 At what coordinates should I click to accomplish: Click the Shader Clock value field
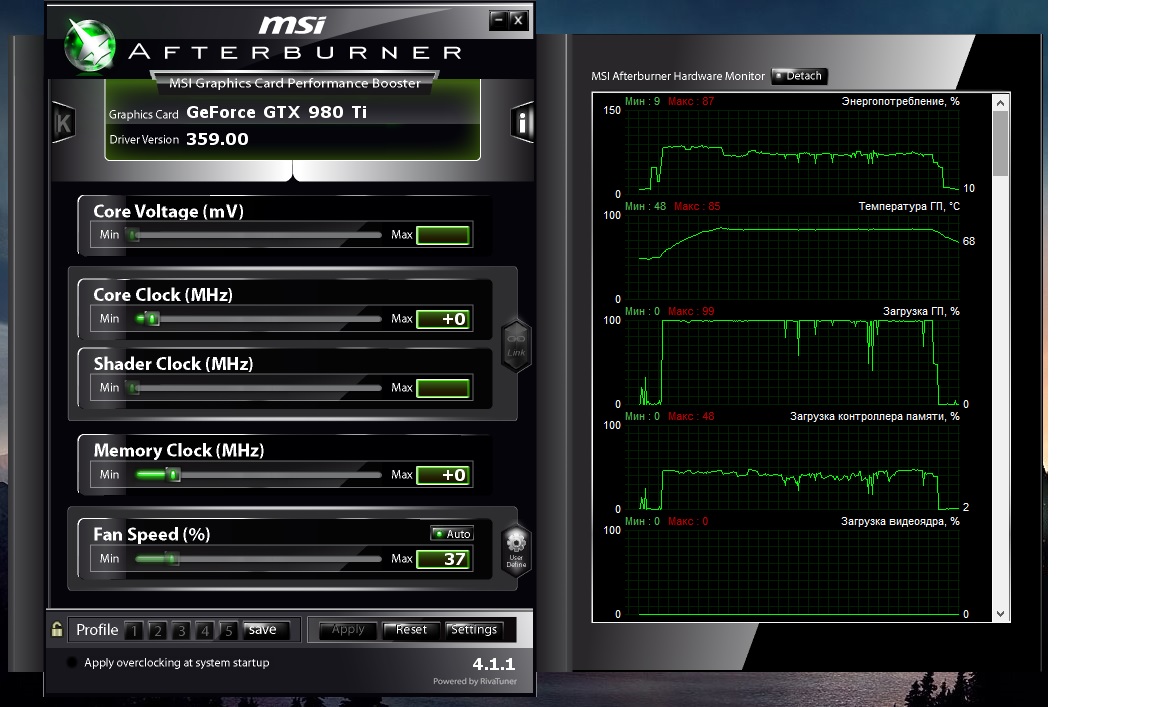tap(443, 388)
